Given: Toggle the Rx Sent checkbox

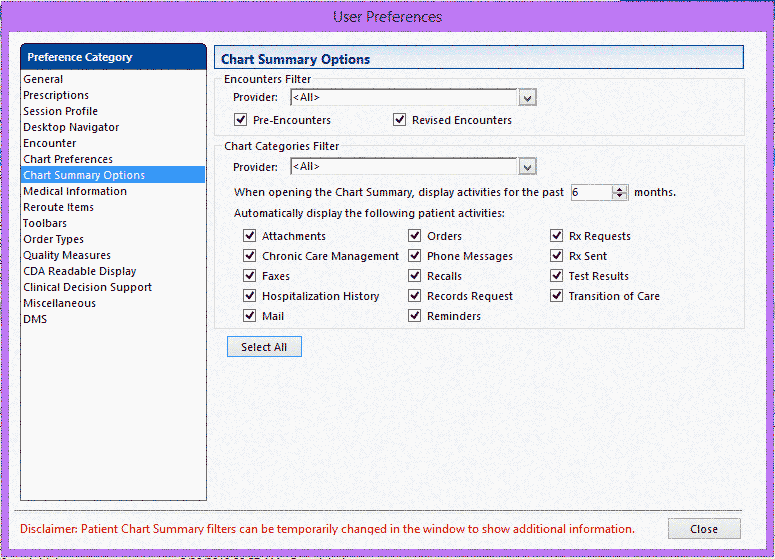Looking at the screenshot, I should point(557,256).
